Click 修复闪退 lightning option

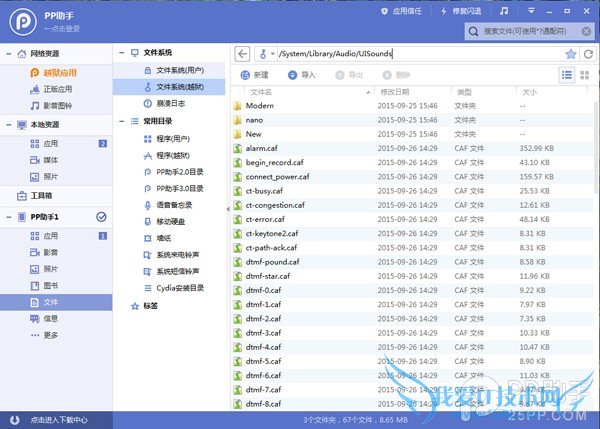(461, 11)
